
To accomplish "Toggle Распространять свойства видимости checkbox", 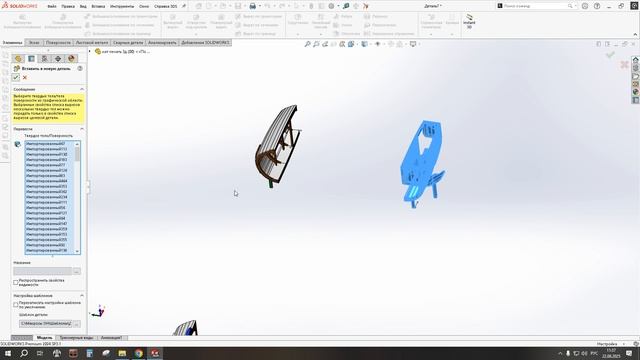I will point(16,282).
